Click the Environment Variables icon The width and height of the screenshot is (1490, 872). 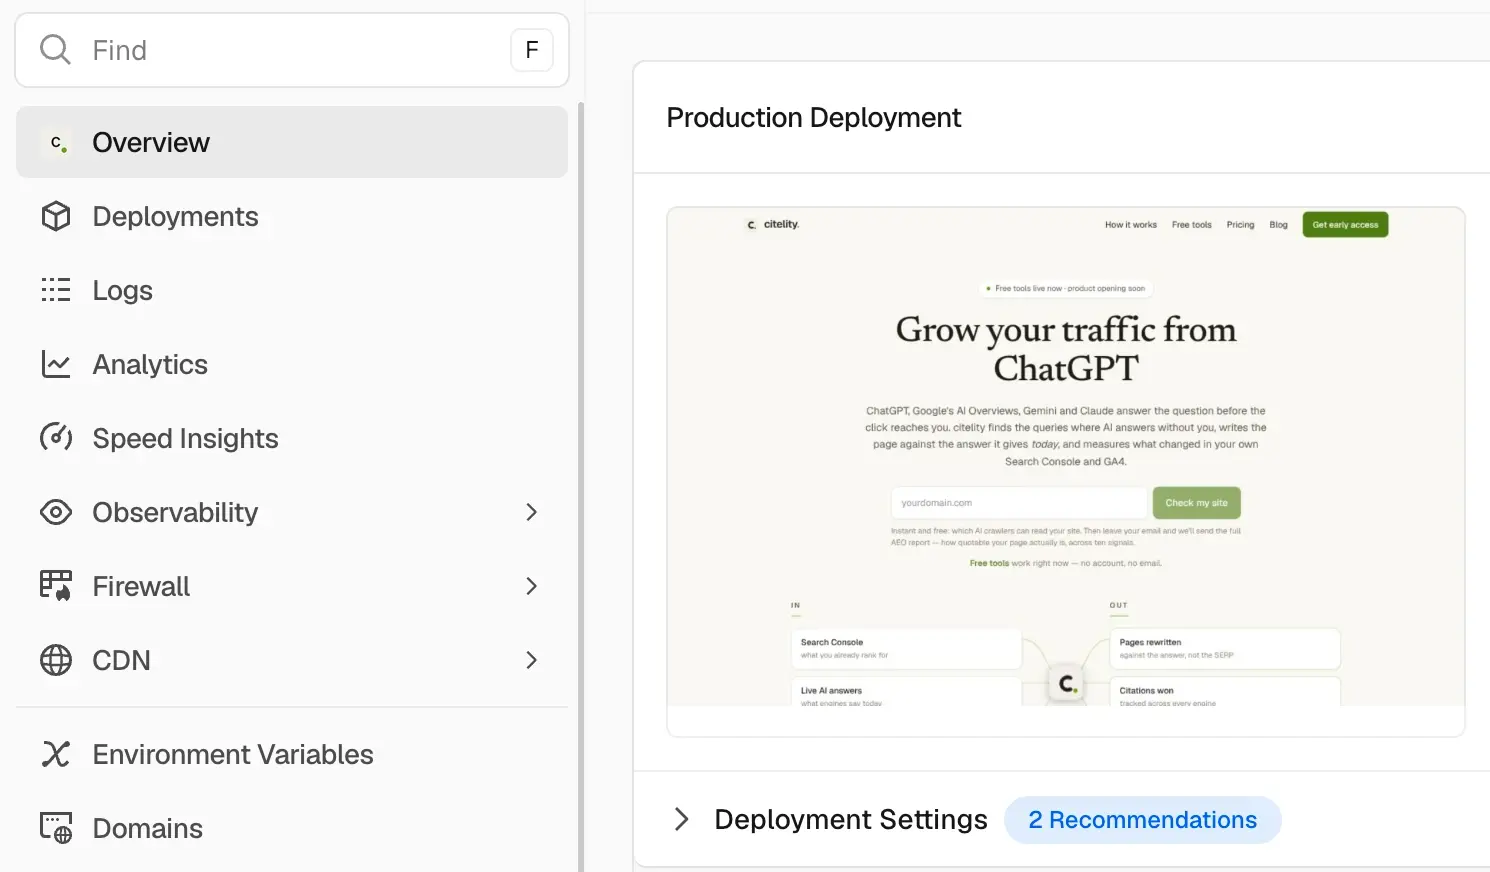56,754
